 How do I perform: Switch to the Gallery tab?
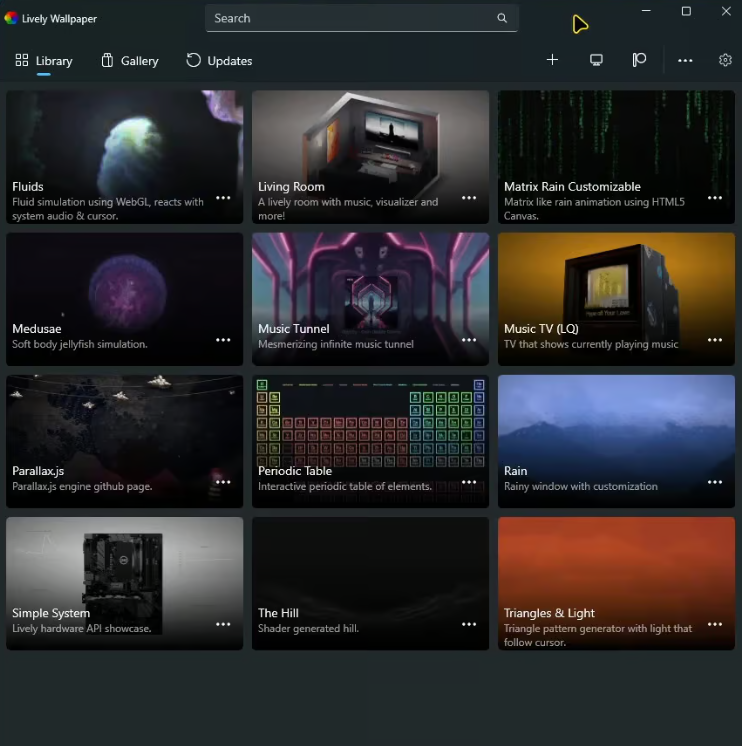click(130, 61)
